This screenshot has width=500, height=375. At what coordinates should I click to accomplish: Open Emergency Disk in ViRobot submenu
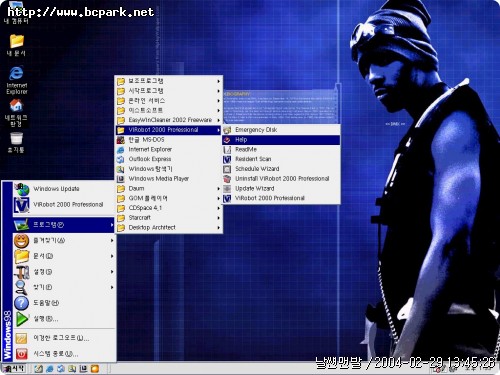click(x=281, y=130)
